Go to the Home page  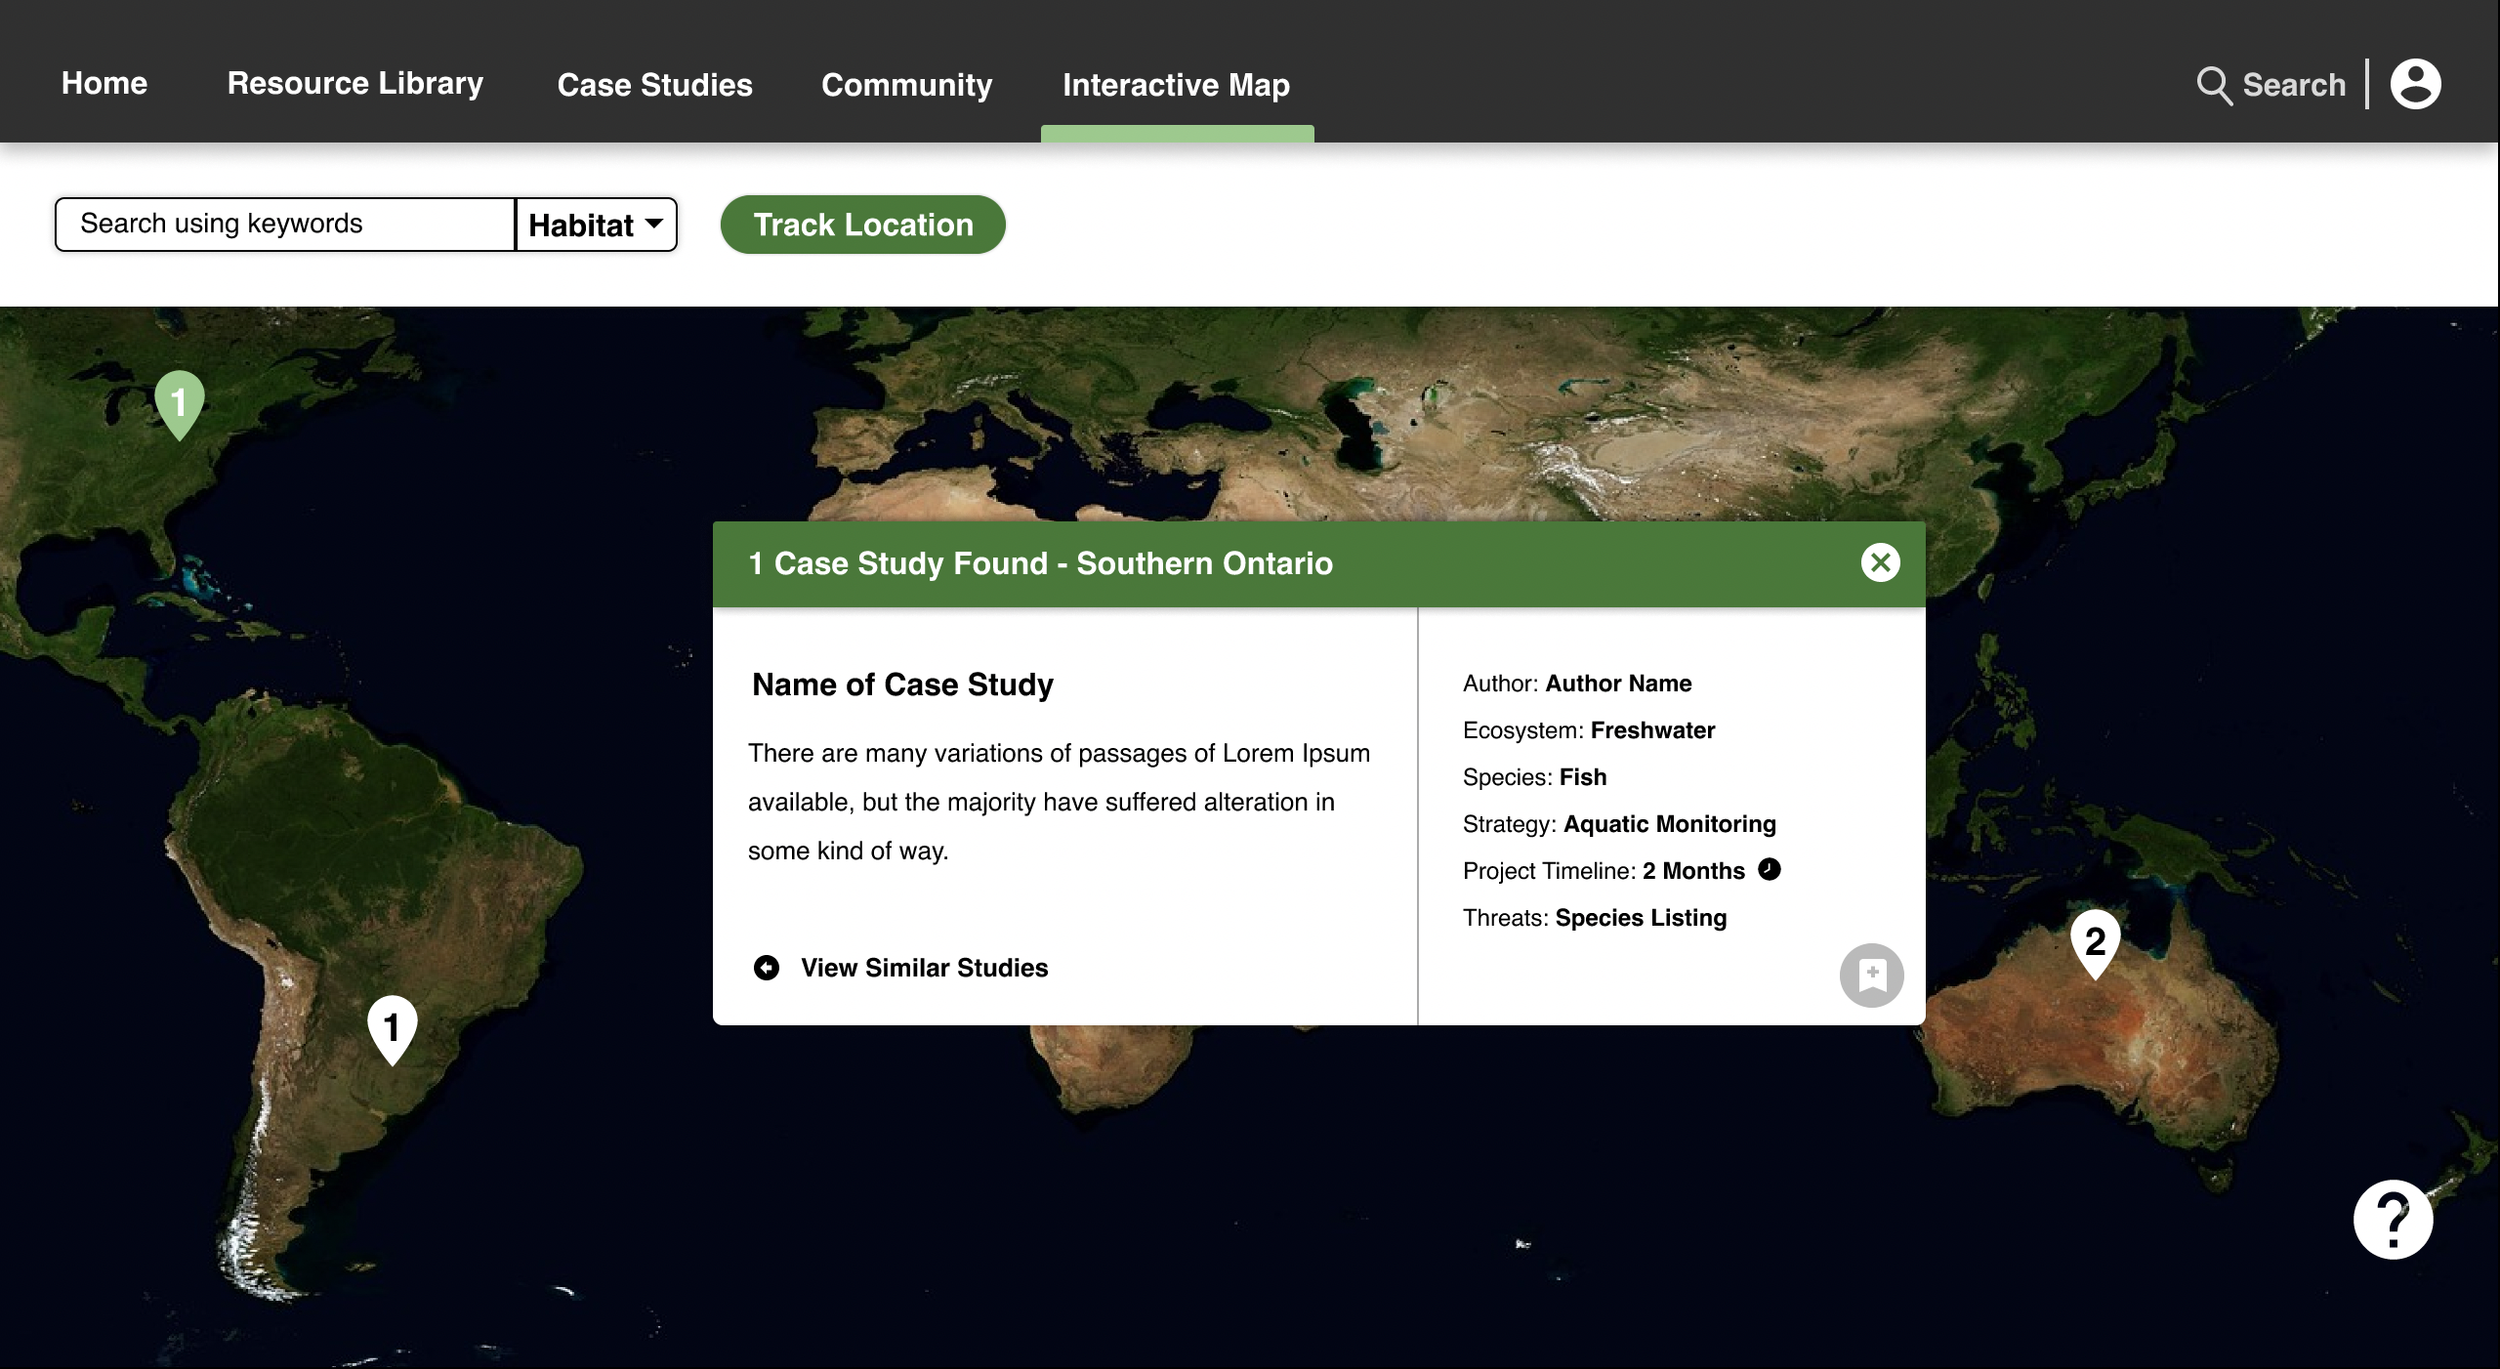(103, 83)
